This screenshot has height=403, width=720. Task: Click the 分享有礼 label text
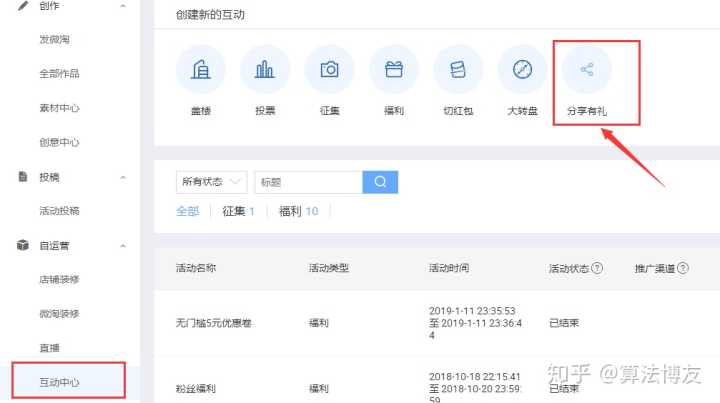tap(587, 111)
